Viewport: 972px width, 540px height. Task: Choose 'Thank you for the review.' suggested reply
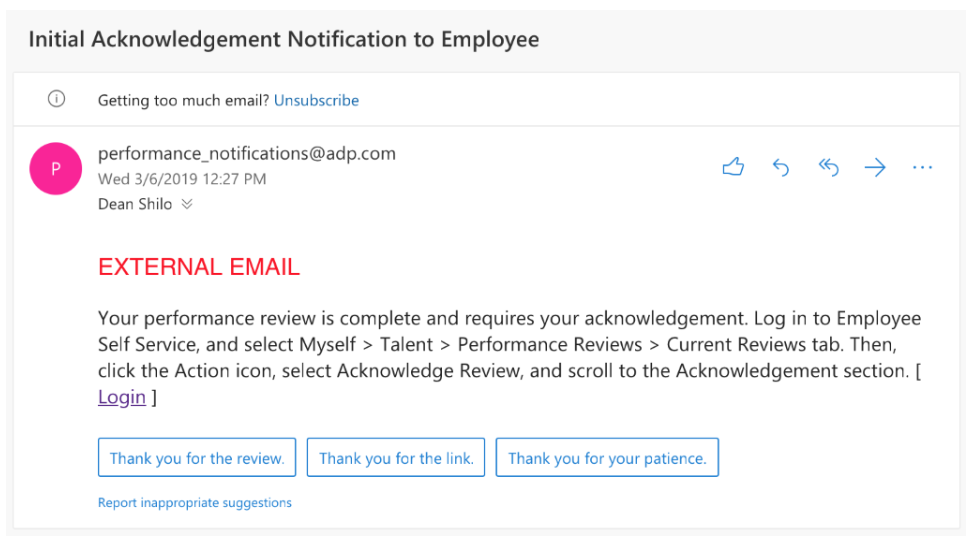(197, 458)
